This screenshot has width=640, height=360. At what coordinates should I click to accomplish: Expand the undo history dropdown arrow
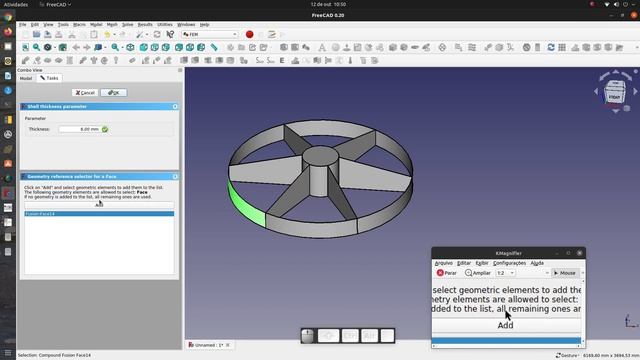114,35
